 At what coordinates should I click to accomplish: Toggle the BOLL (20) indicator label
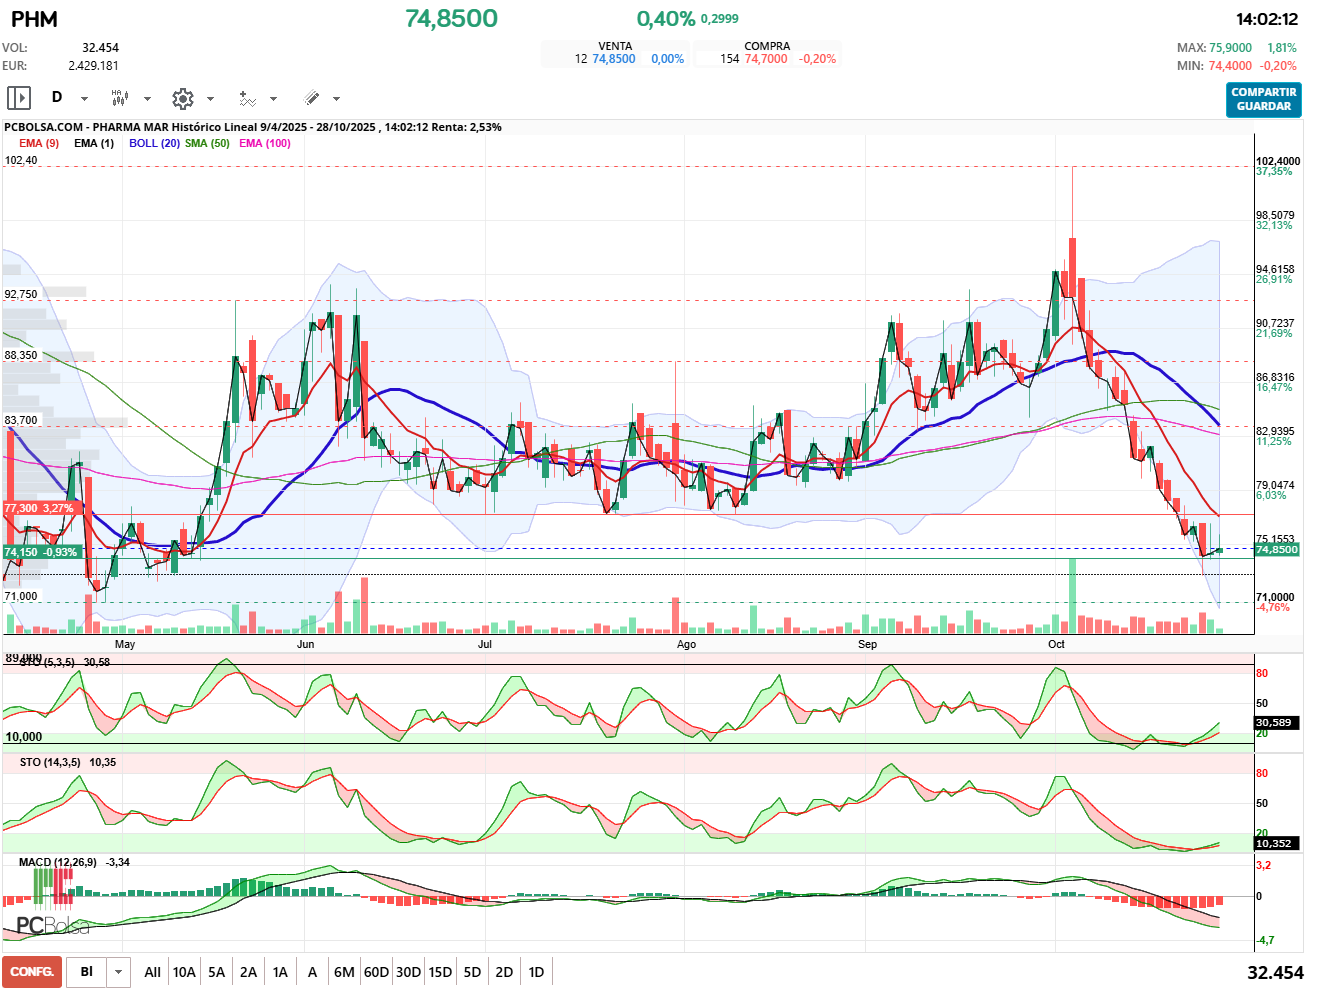[154, 143]
